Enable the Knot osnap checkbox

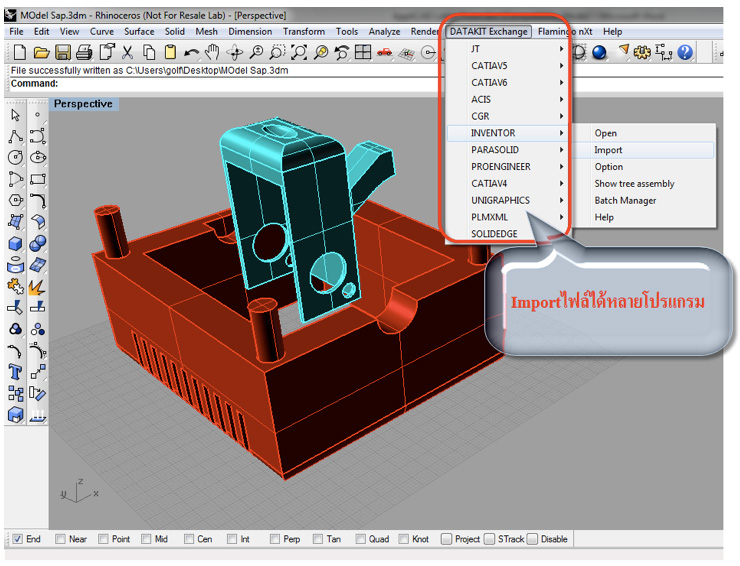[x=404, y=539]
